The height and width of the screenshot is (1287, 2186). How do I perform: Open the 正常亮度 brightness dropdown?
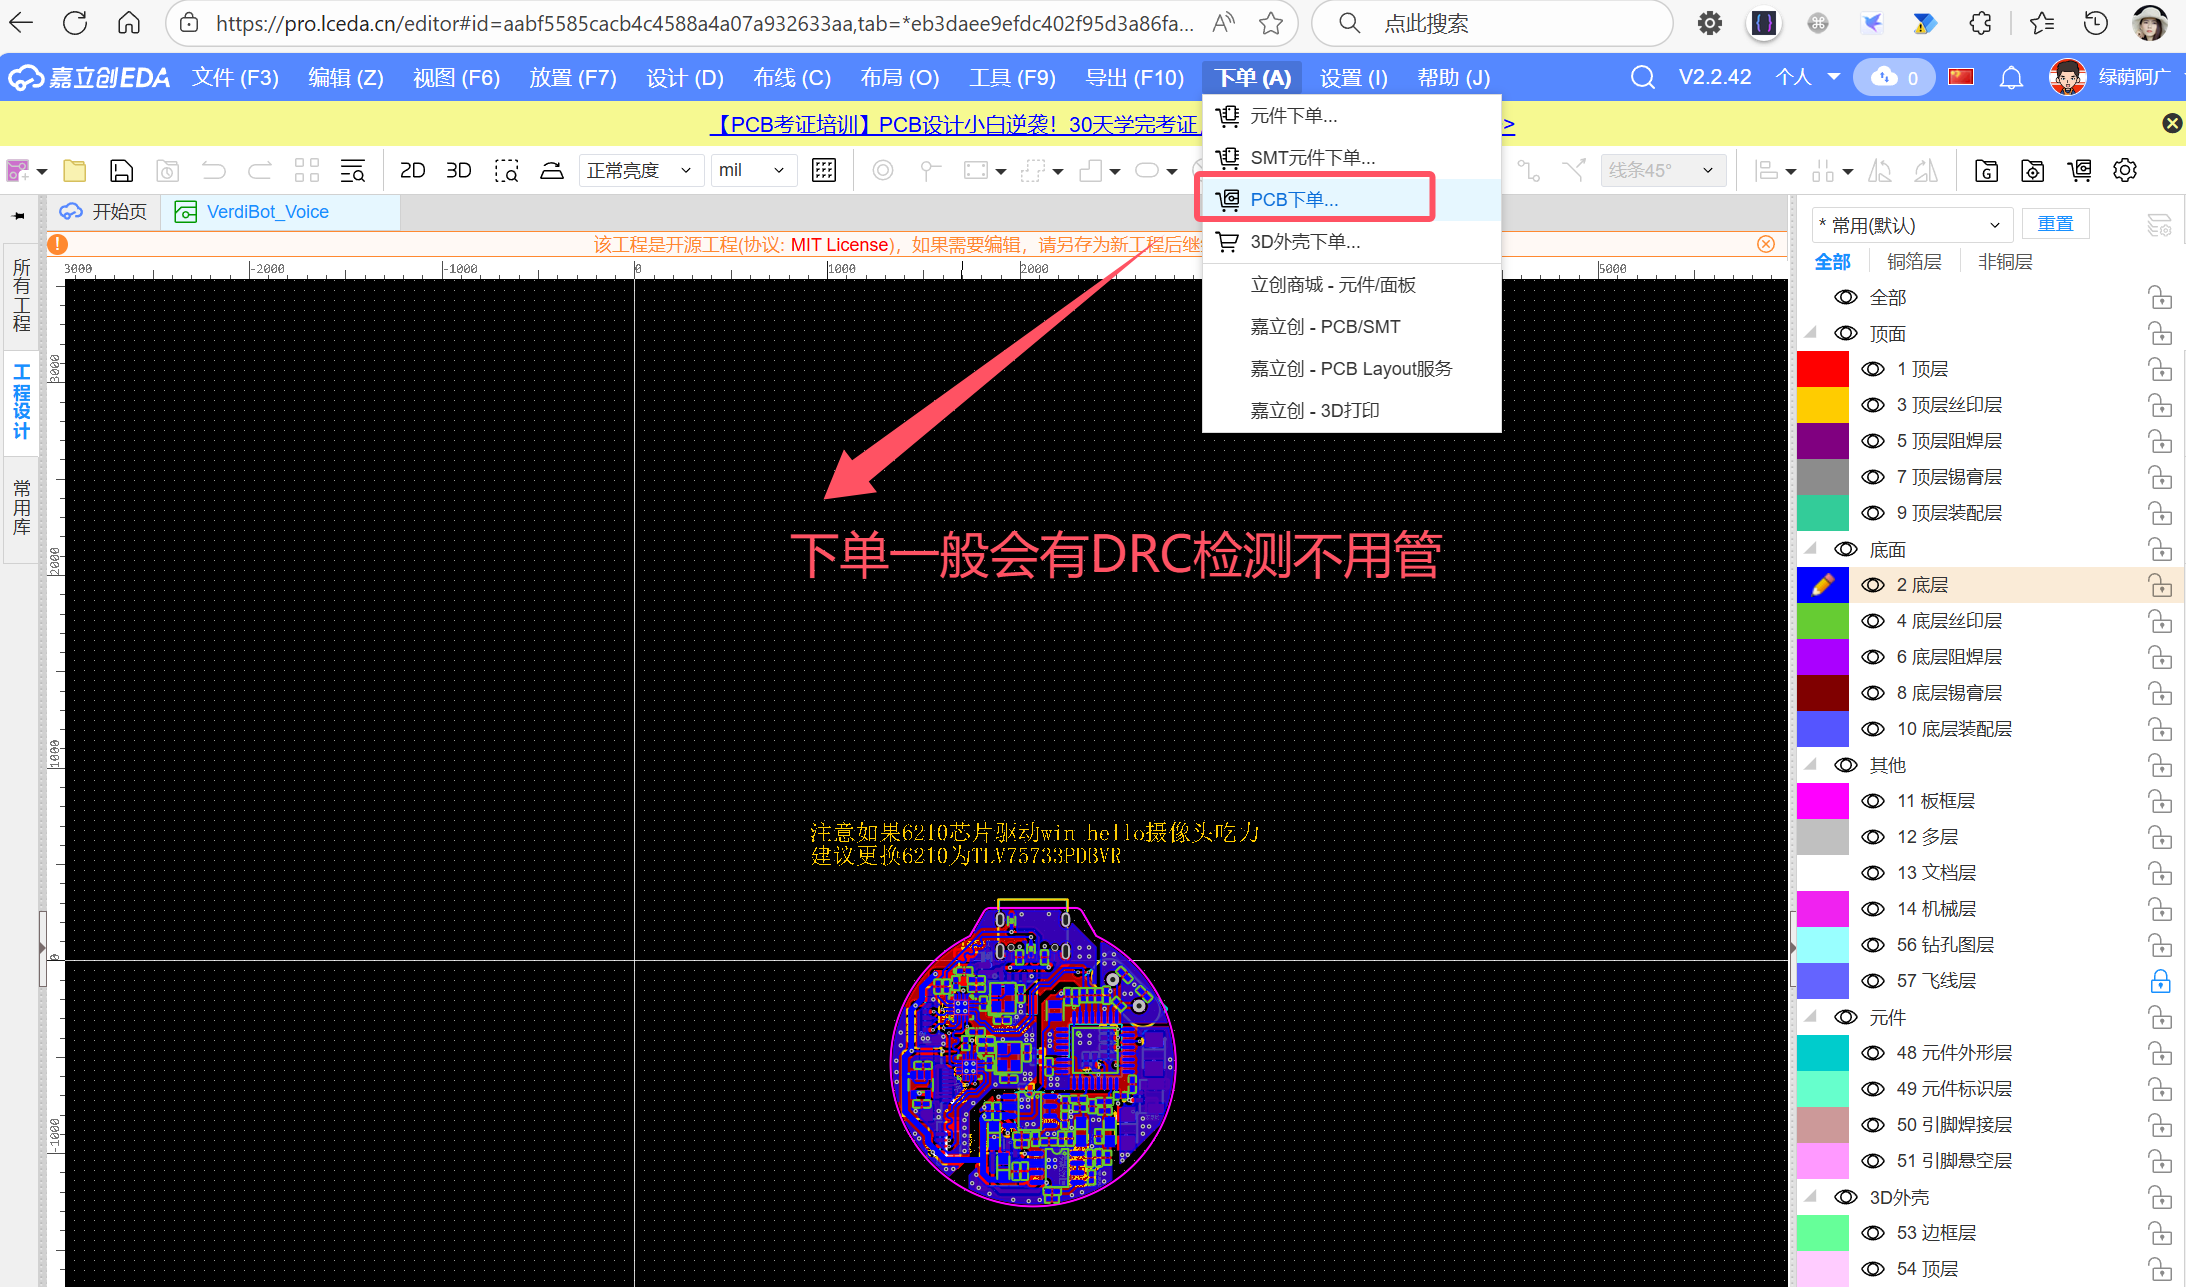640,171
